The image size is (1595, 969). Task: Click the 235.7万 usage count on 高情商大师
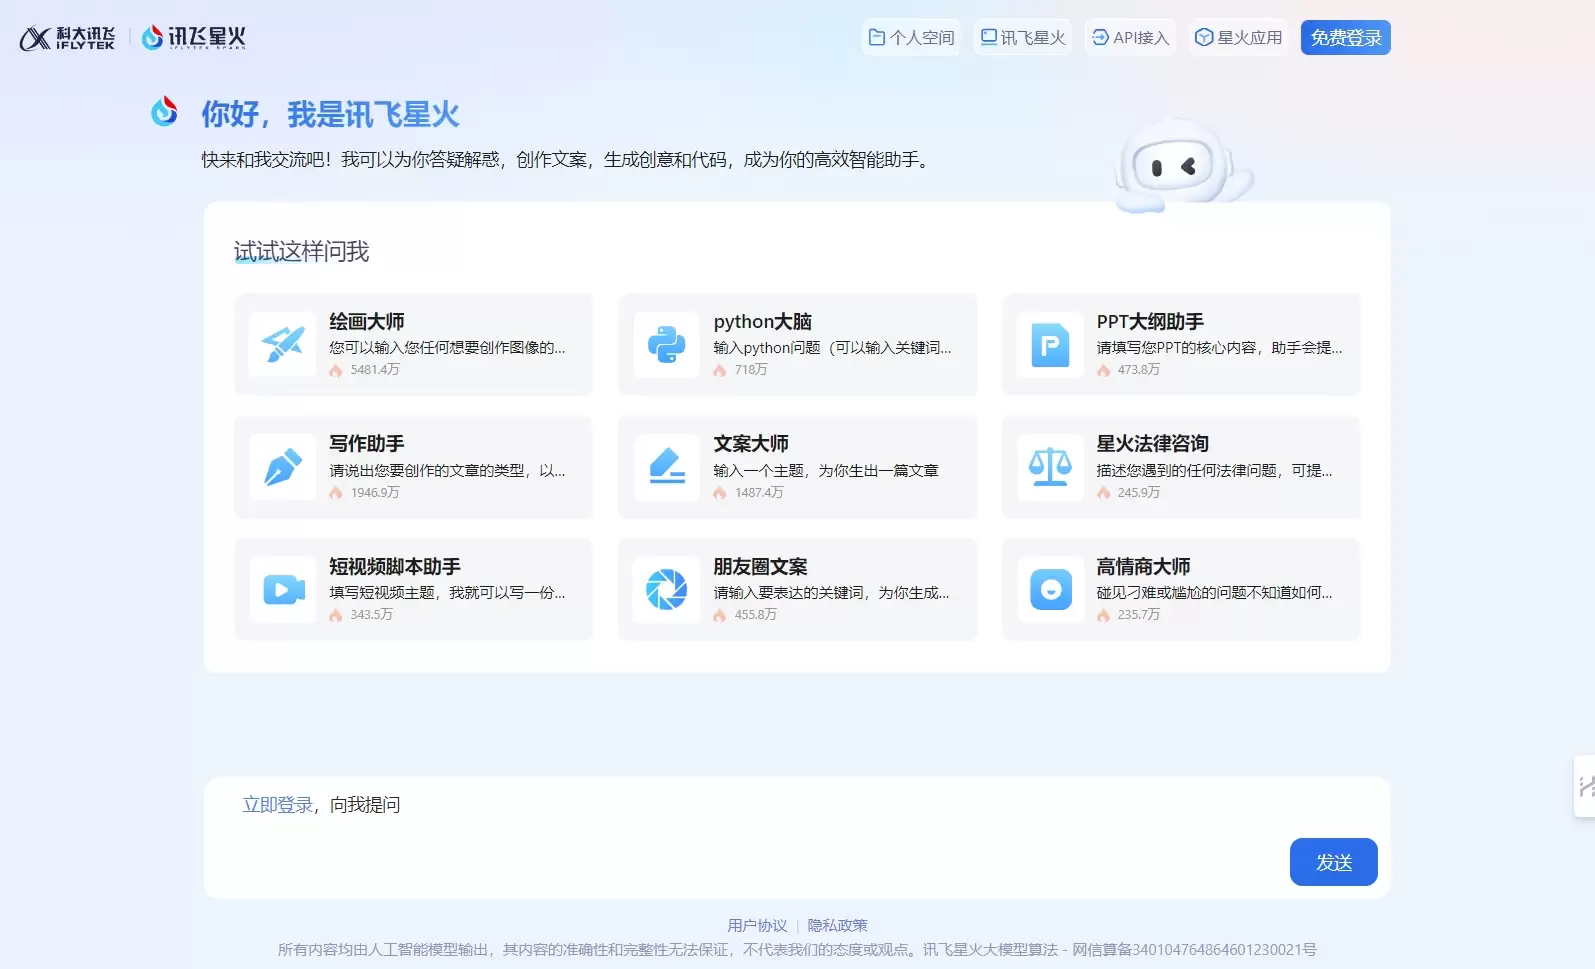[x=1138, y=615]
